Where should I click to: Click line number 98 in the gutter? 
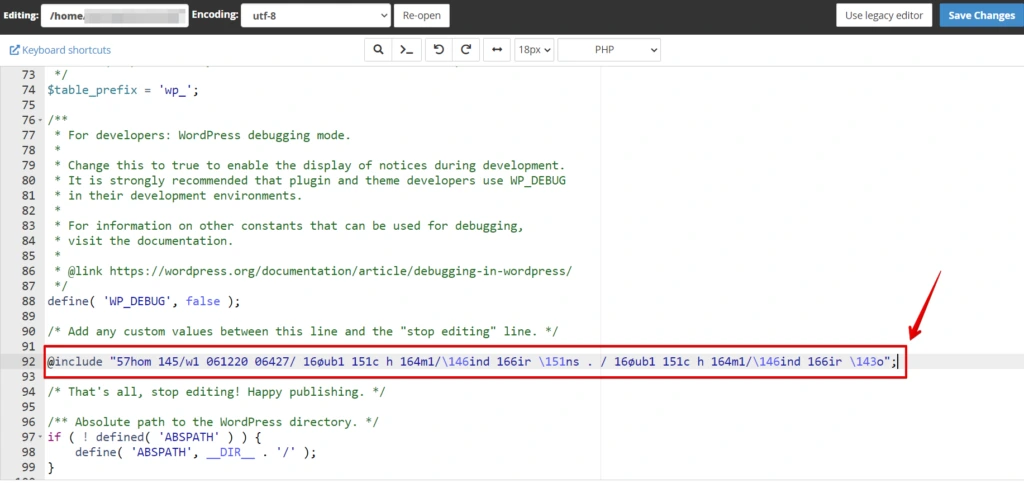[27, 452]
